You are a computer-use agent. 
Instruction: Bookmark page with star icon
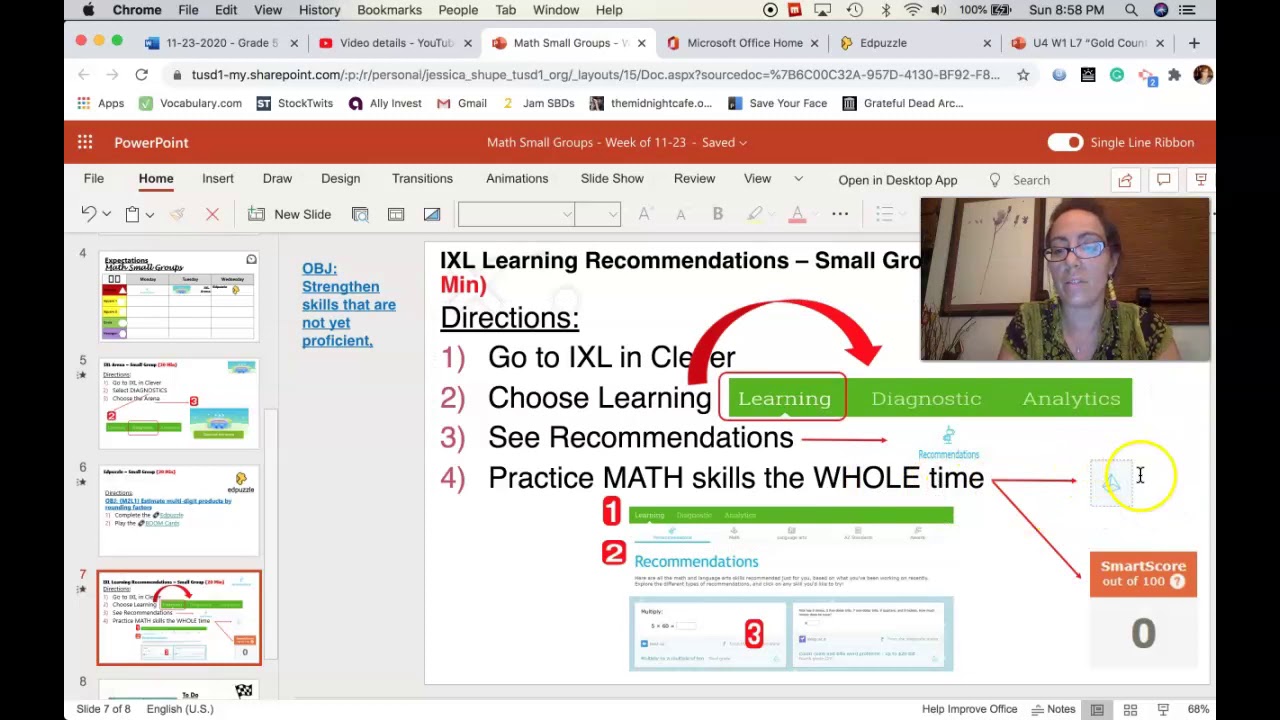[1023, 75]
